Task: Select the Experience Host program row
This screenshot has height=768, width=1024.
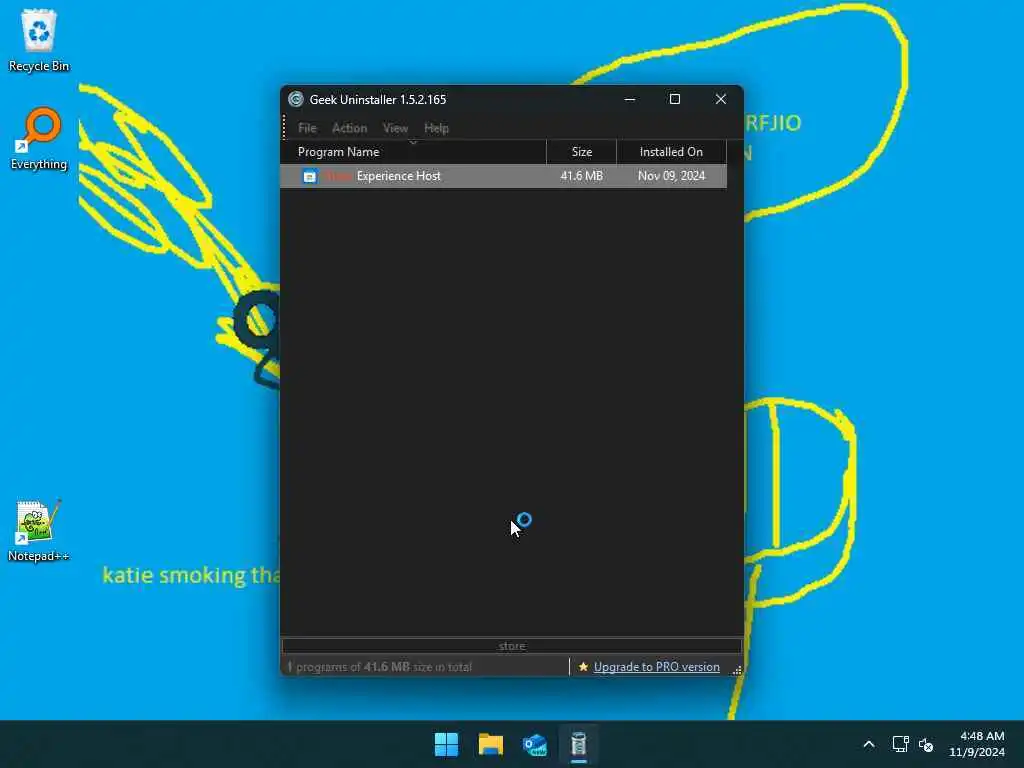Action: [504, 176]
